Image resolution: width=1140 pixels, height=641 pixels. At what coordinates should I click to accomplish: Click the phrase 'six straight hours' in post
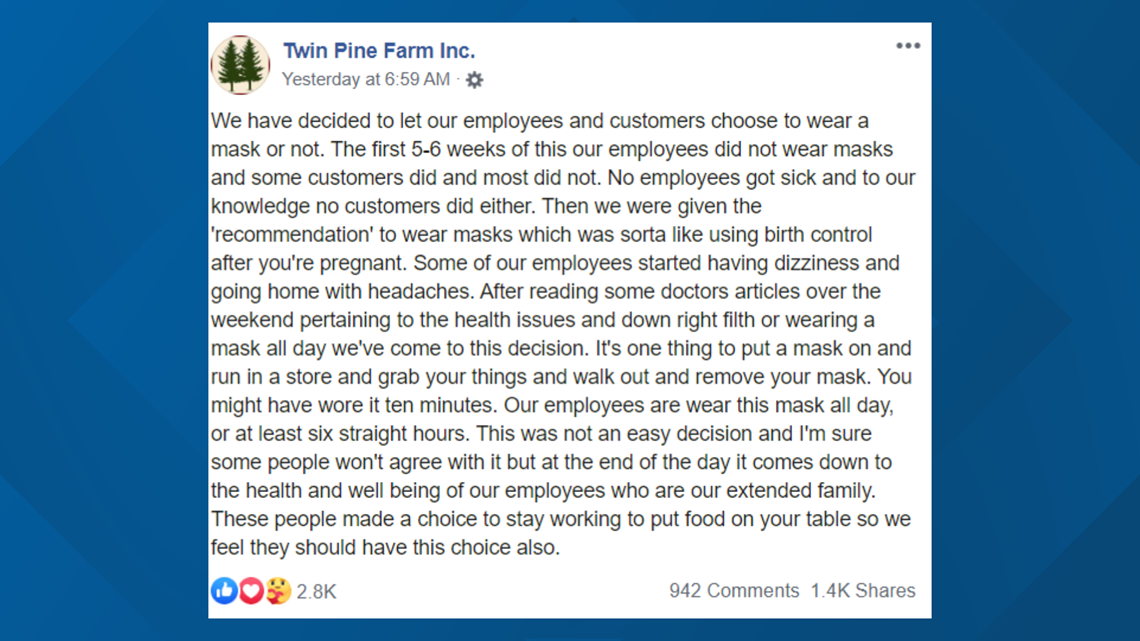[x=389, y=434]
